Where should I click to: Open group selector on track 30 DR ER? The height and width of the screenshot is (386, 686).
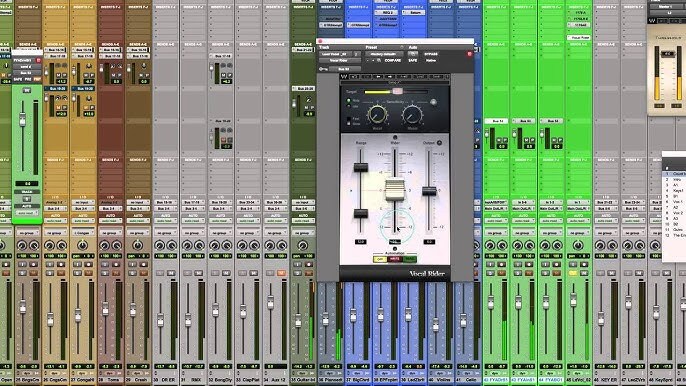[165, 233]
